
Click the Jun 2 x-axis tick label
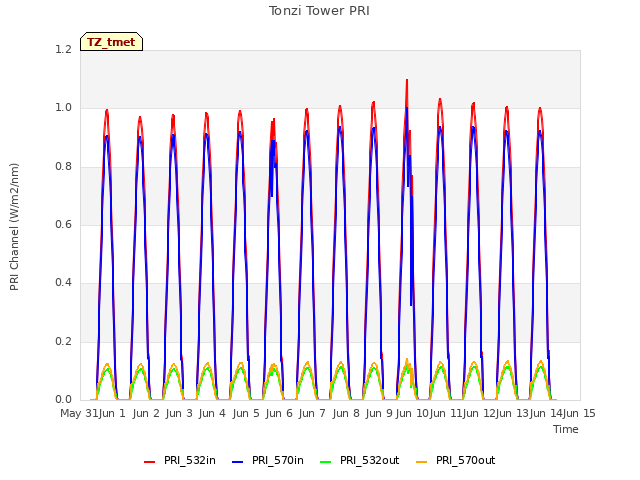click(x=146, y=413)
